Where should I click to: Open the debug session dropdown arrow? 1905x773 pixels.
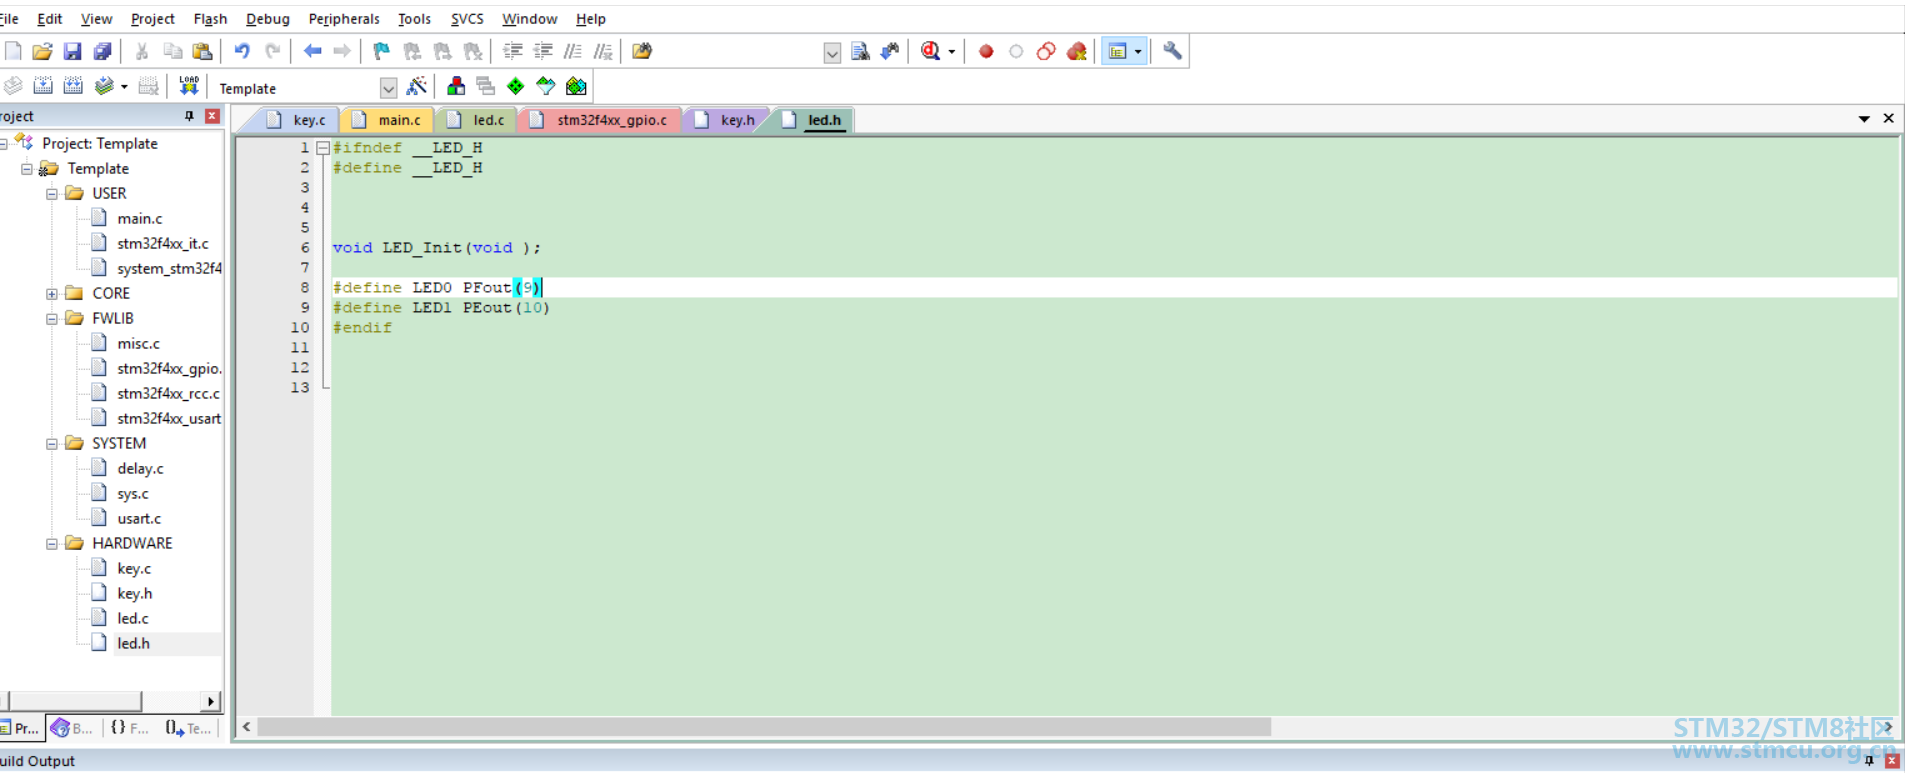[951, 52]
